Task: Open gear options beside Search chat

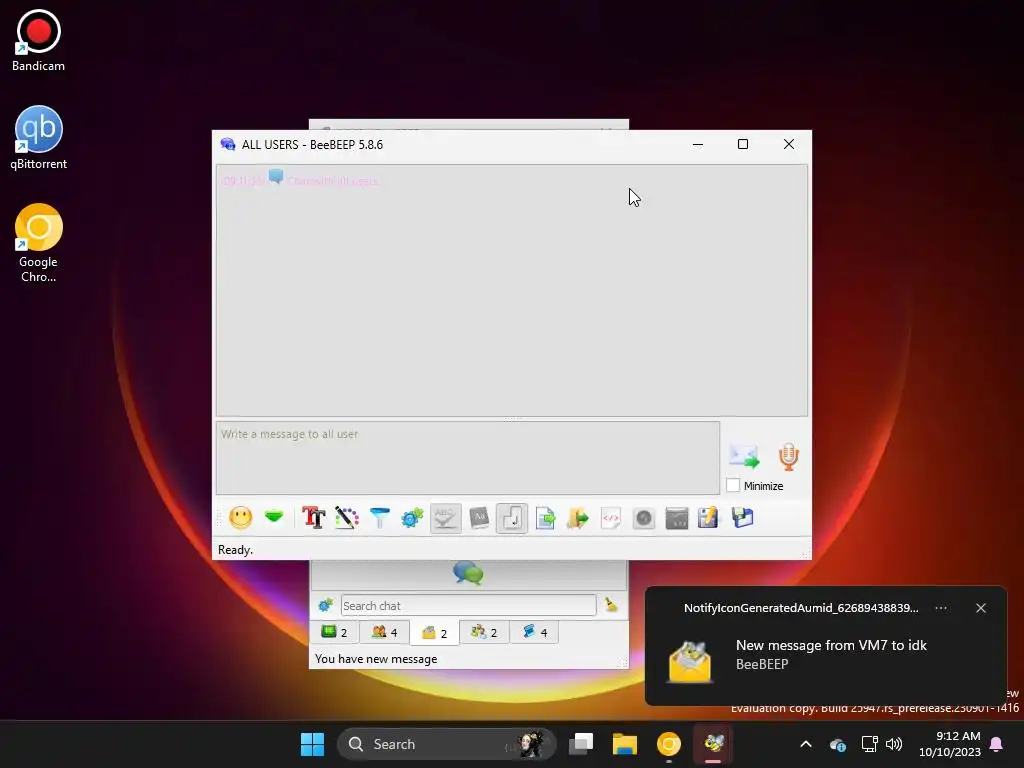Action: (325, 605)
